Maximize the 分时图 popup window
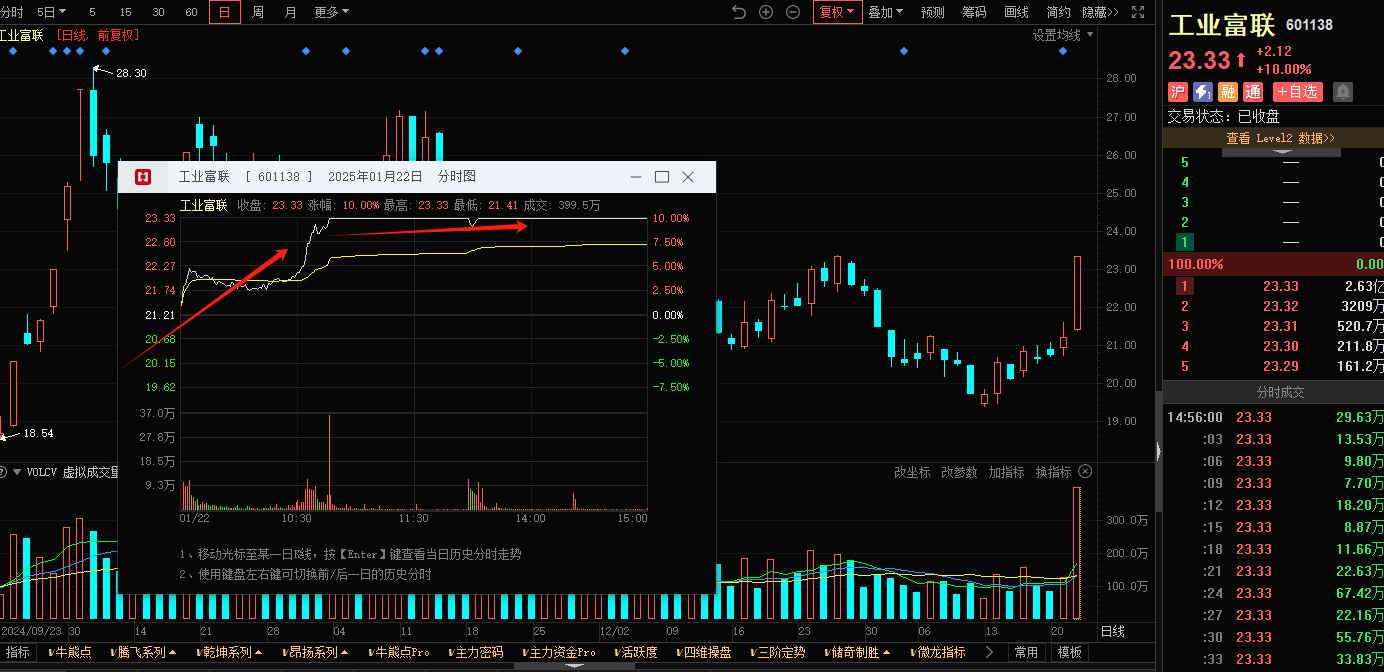 662,177
